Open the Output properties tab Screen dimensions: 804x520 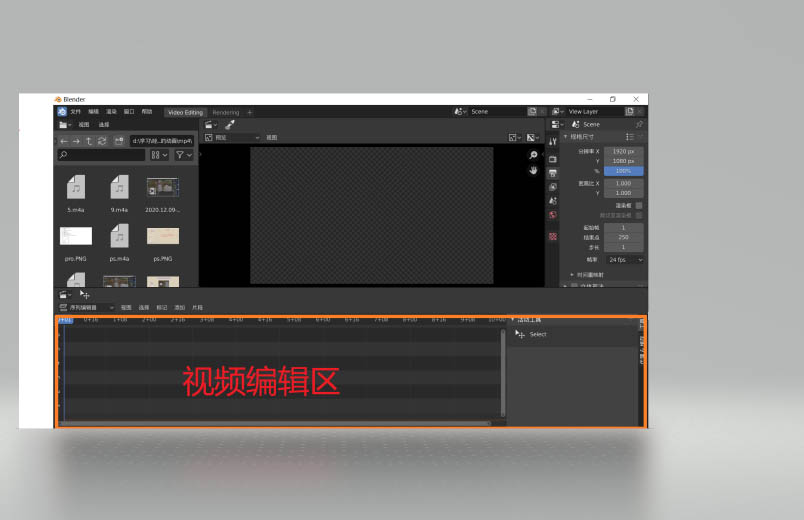click(553, 173)
